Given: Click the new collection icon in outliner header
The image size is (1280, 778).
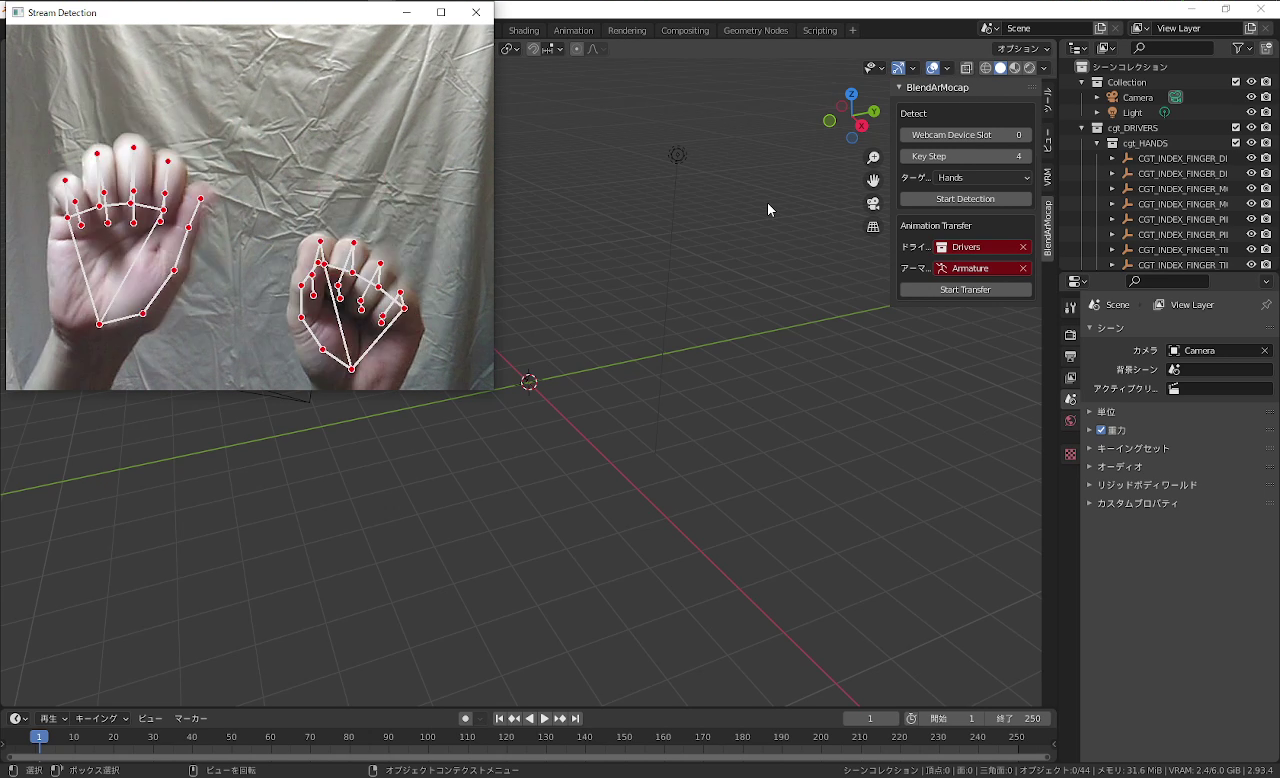Looking at the screenshot, I should pos(1265,48).
